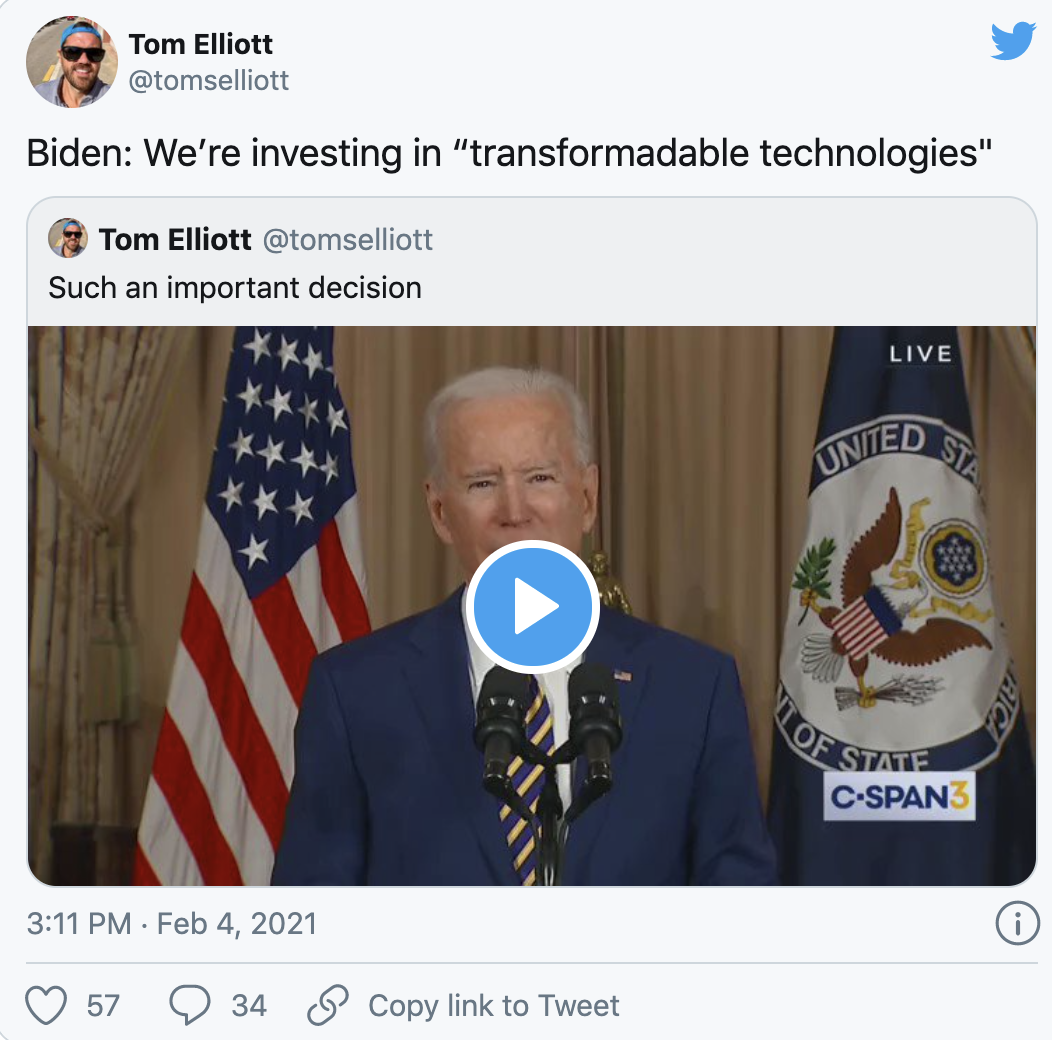Click the @tomselliott handle in quoted tweet
Image resolution: width=1052 pixels, height=1040 pixels.
(348, 240)
